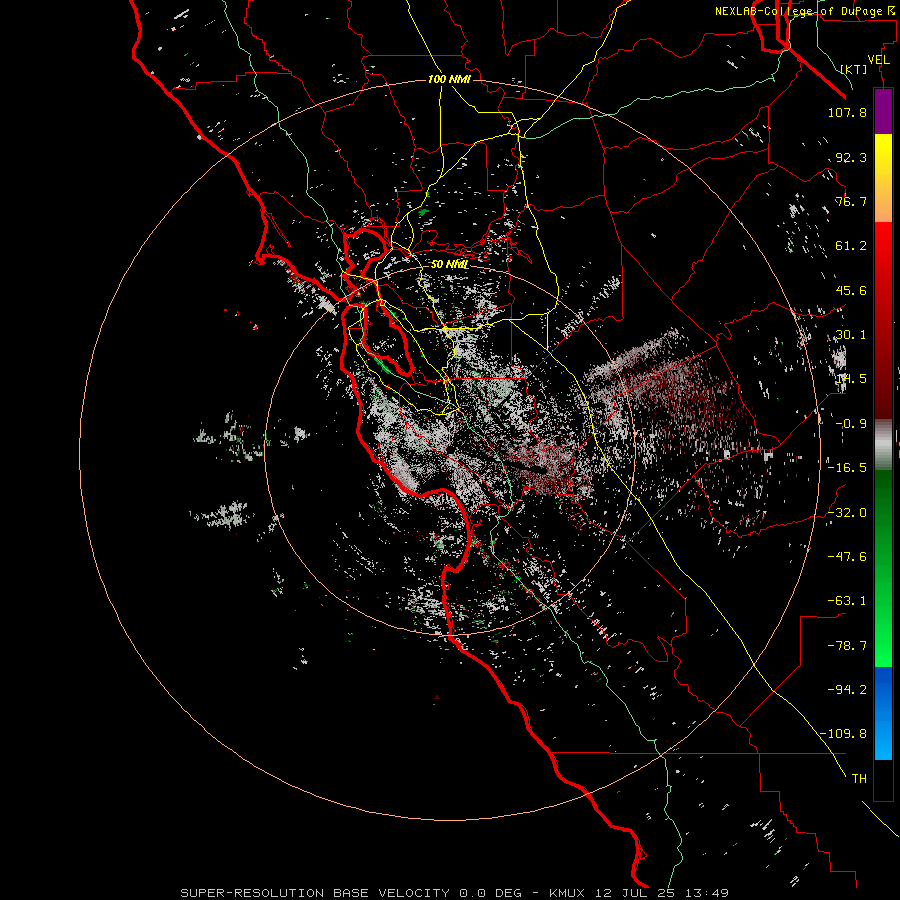The height and width of the screenshot is (900, 900).
Task: Select the -32.0 velocity scale value
Action: tap(847, 513)
